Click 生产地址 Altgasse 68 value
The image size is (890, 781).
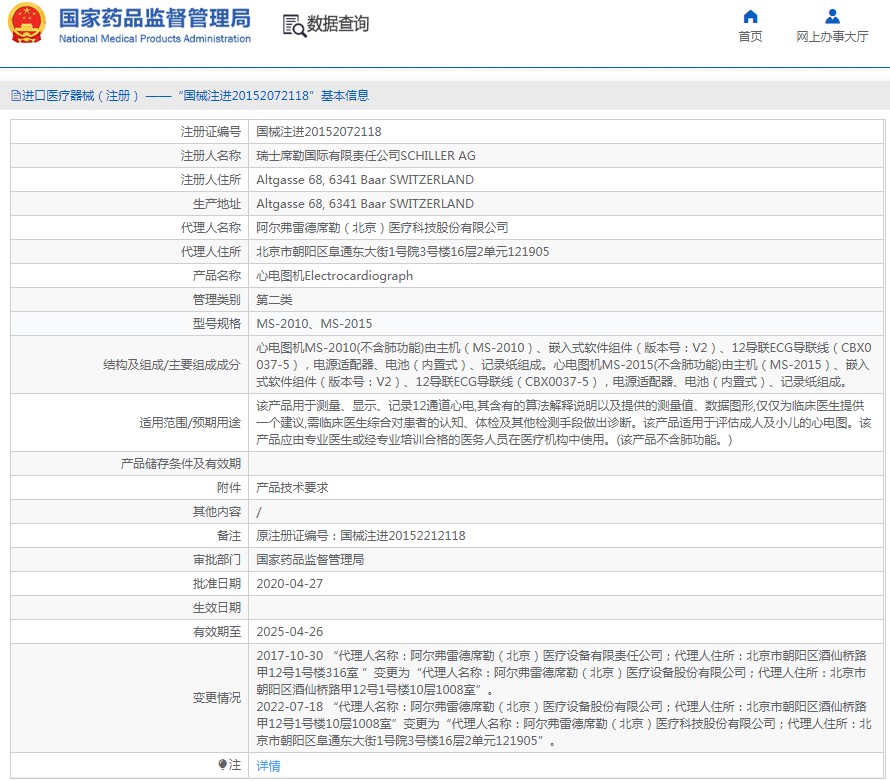365,204
